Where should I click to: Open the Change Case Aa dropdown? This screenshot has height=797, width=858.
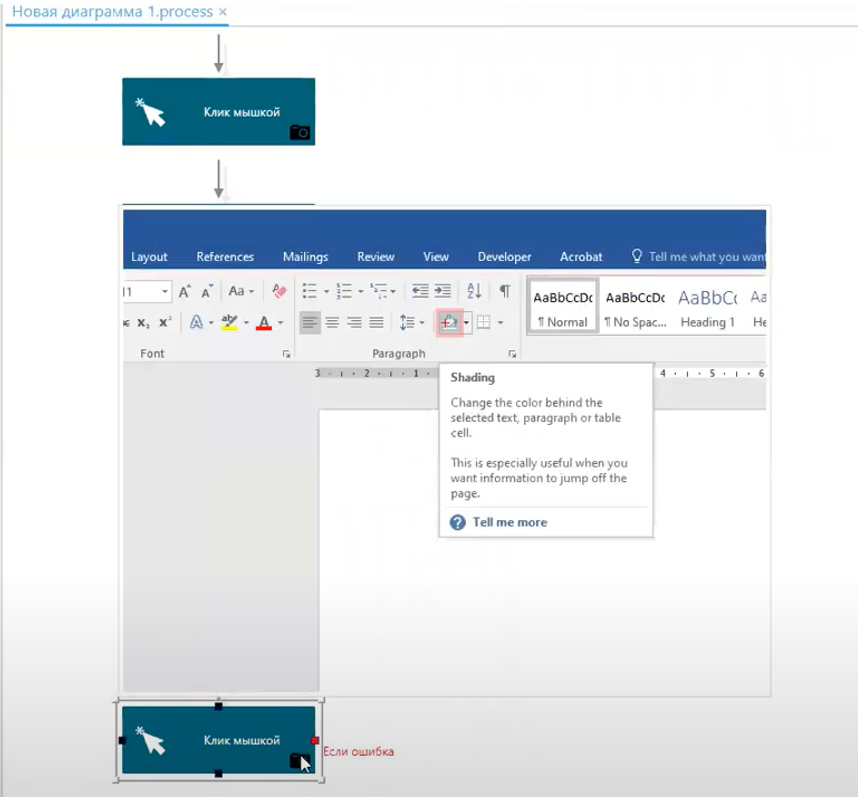point(241,292)
